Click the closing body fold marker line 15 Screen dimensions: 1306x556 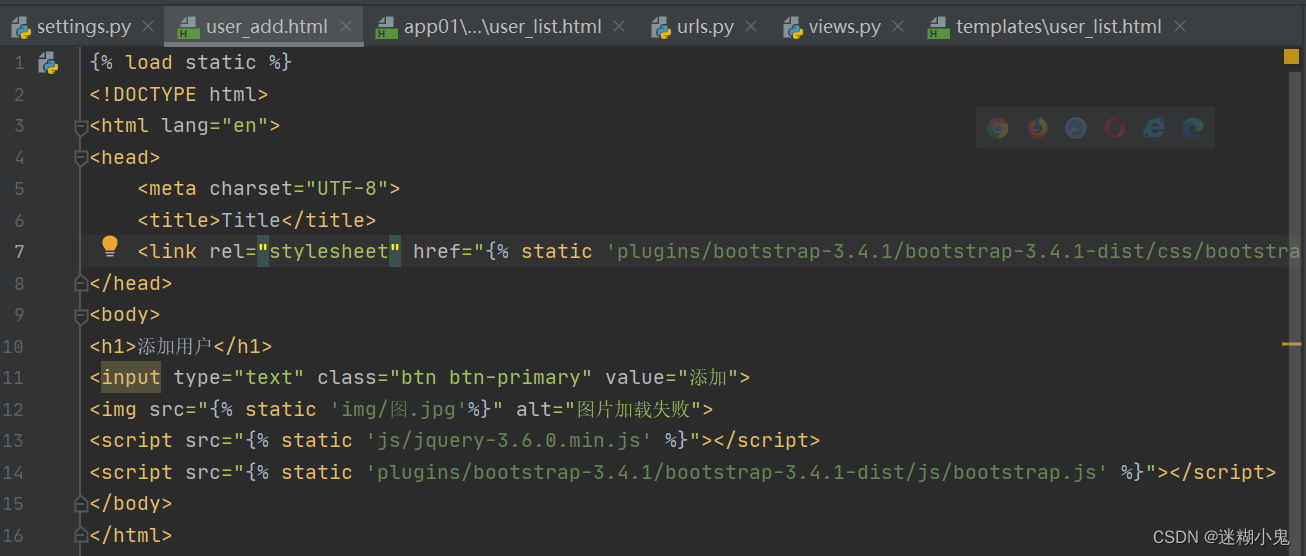[x=81, y=504]
